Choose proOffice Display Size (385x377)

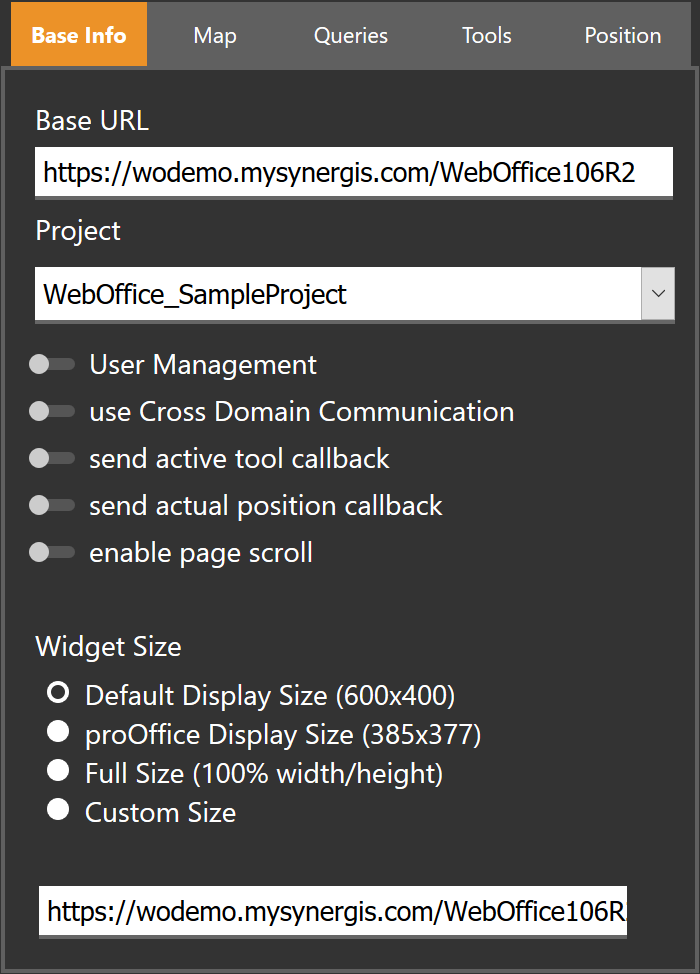[57, 731]
